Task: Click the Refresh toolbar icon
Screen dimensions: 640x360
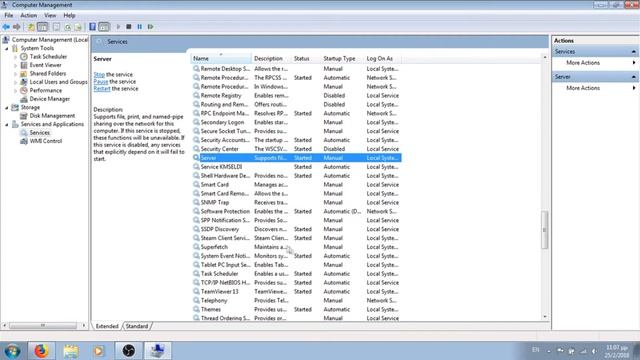Action: pos(67,27)
